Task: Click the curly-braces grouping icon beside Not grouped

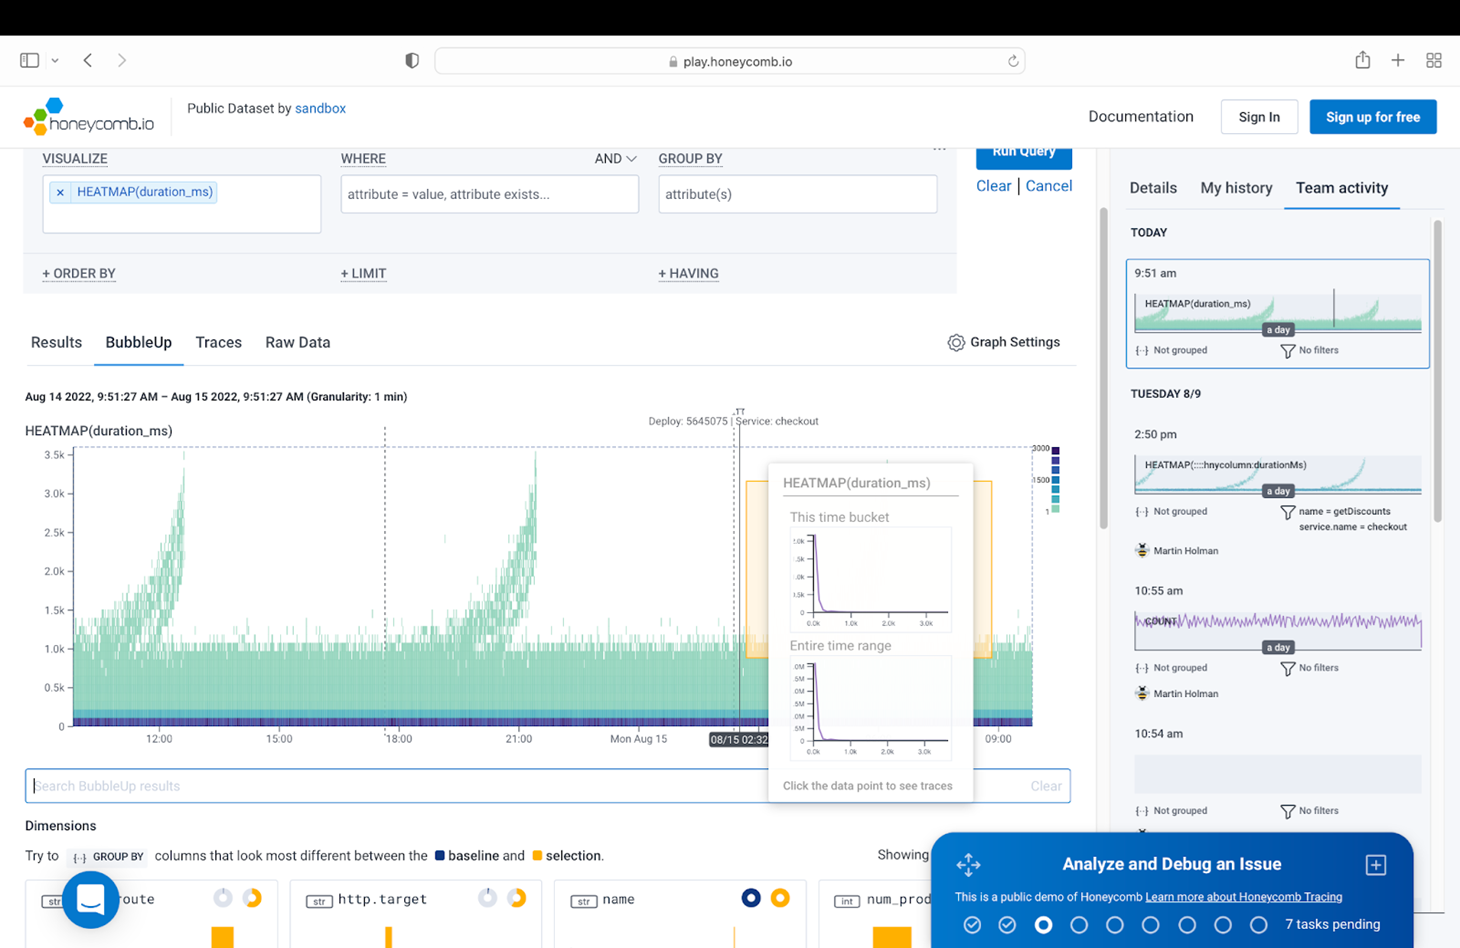Action: point(1141,350)
